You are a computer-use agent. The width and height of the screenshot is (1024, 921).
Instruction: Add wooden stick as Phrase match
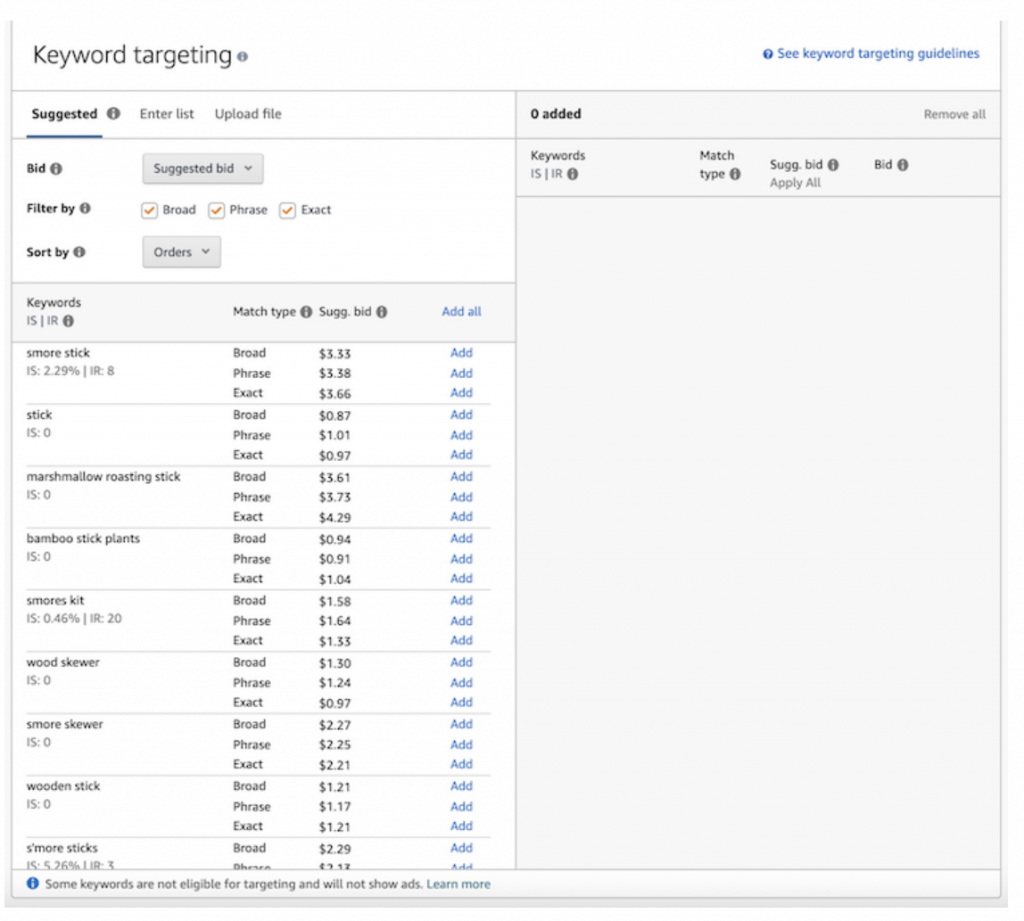(461, 807)
